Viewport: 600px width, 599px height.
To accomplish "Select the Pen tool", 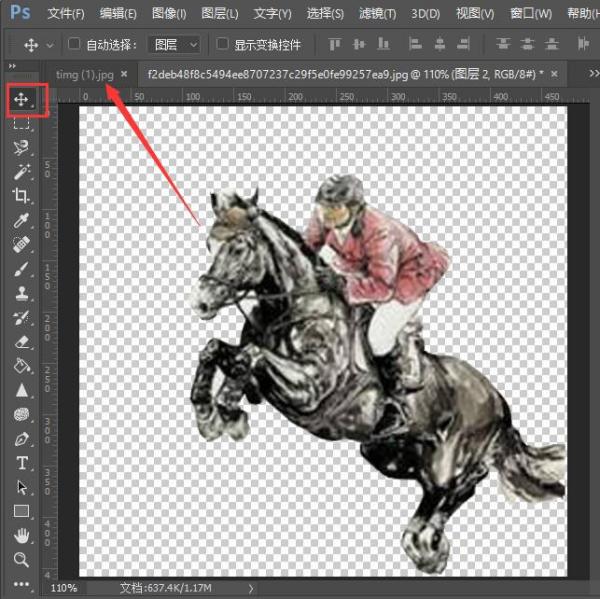I will (22, 439).
